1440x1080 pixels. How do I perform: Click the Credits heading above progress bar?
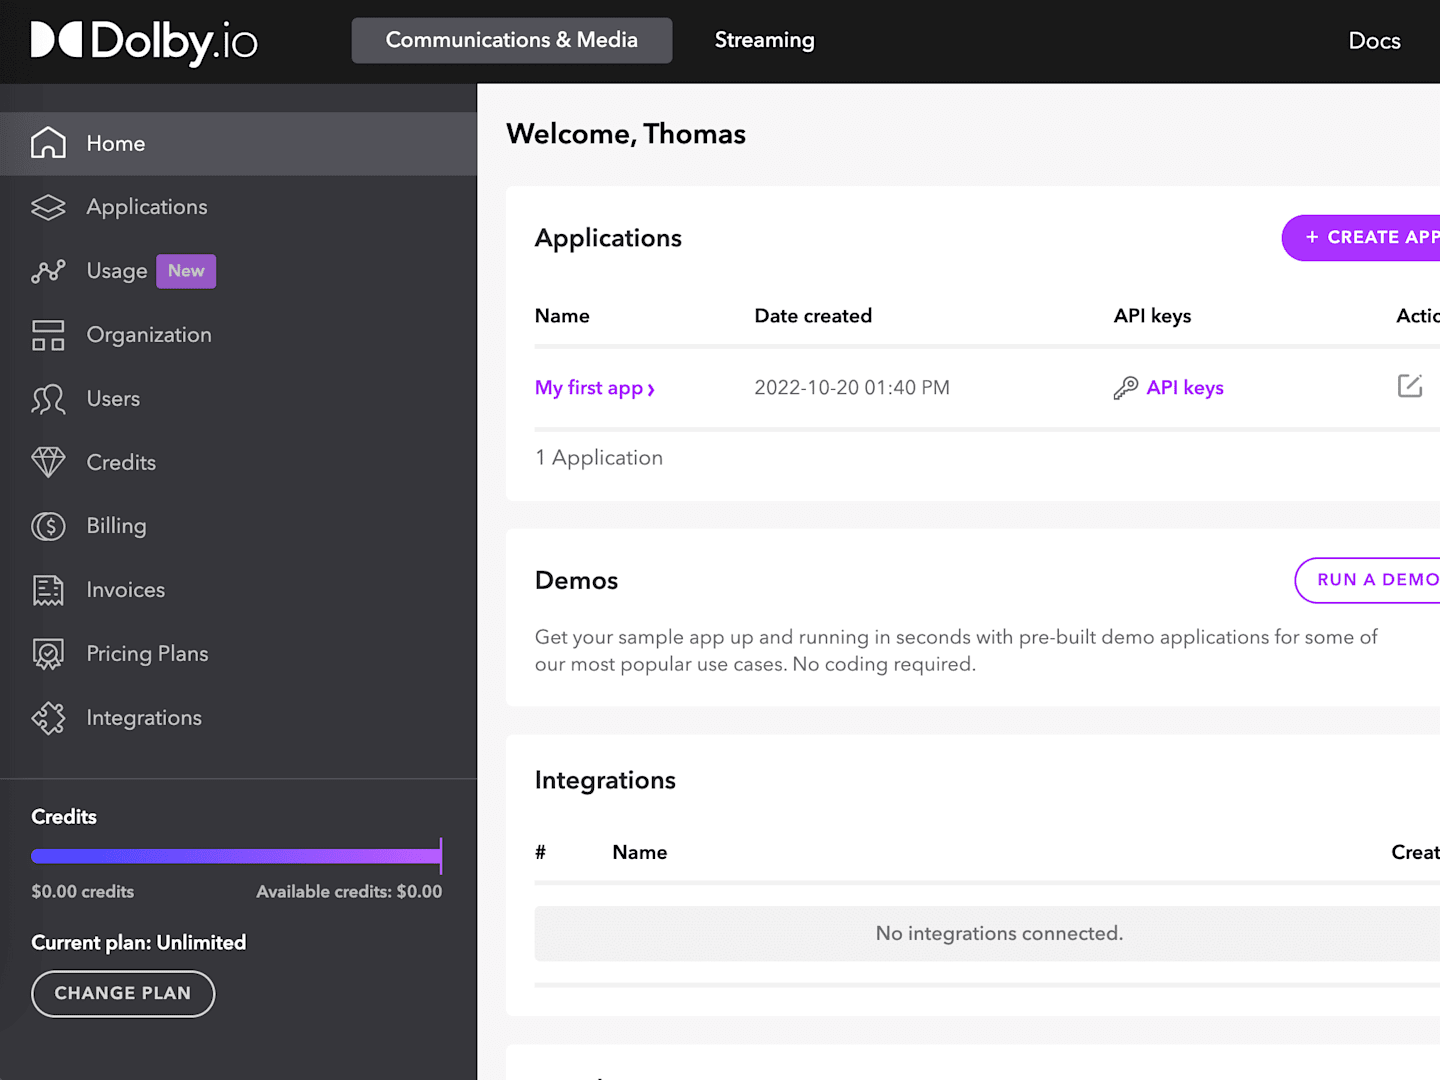(x=64, y=817)
